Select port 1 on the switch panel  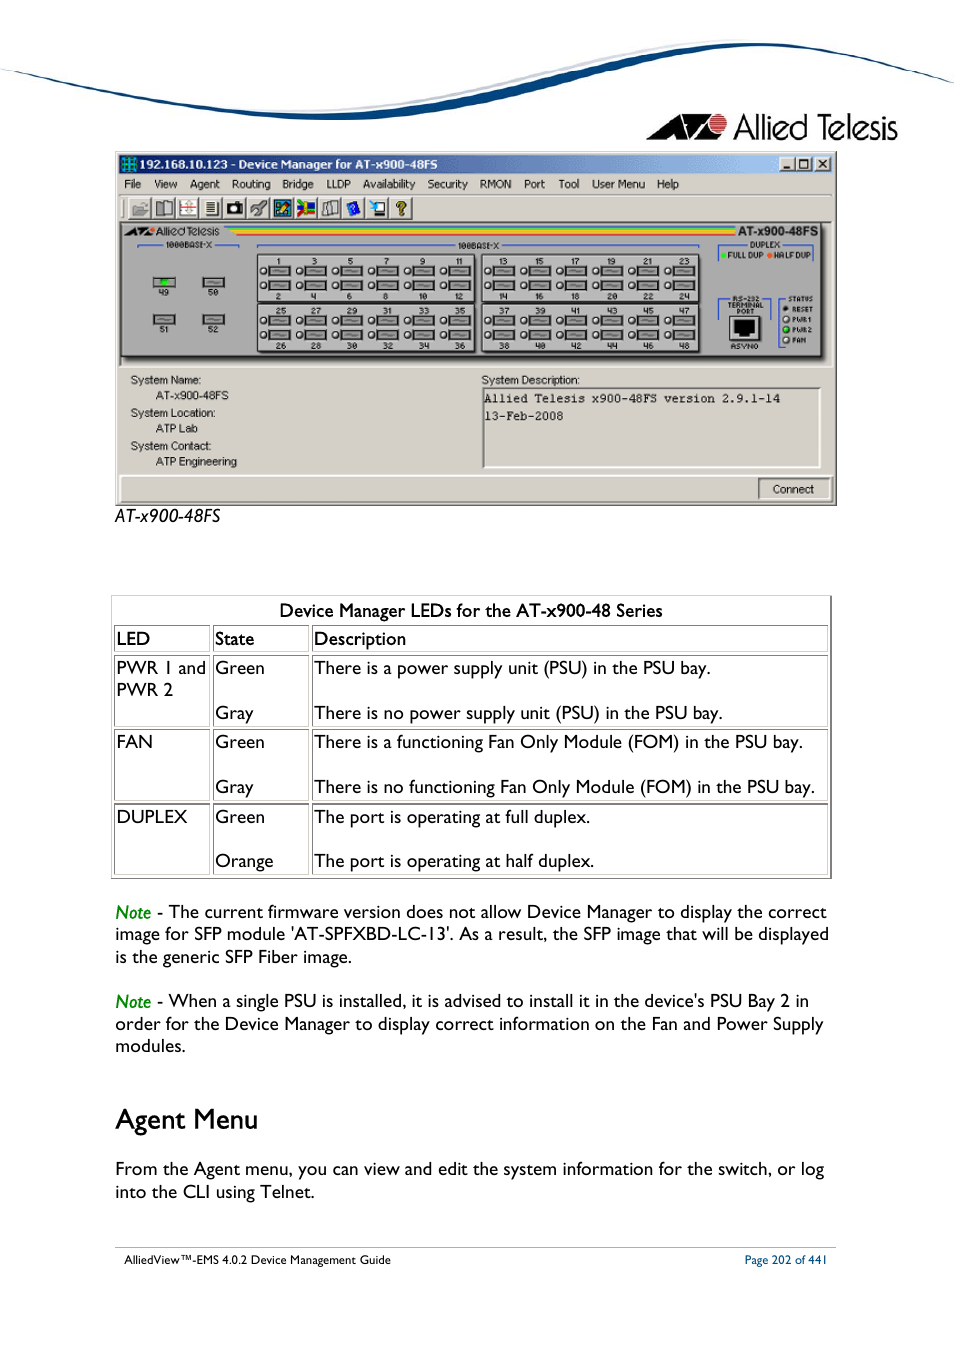coord(278,270)
